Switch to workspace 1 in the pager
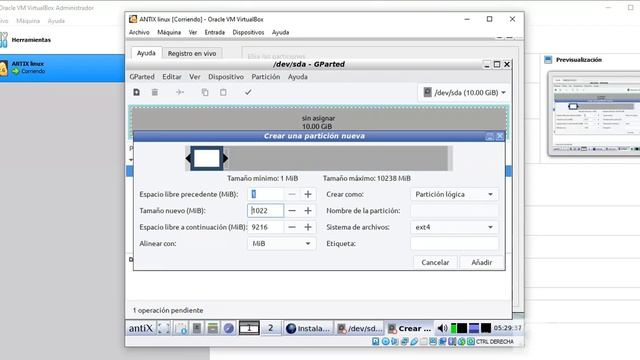Image resolution: width=640 pixels, height=360 pixels. (249, 328)
